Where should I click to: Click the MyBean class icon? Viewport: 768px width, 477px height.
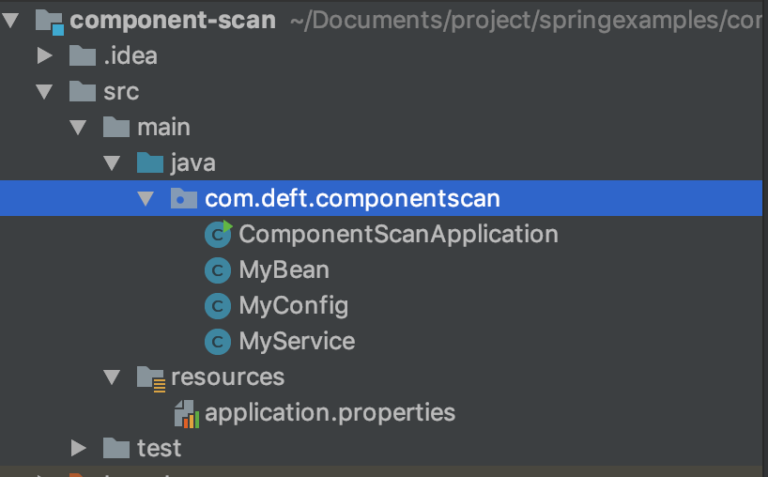[217, 270]
